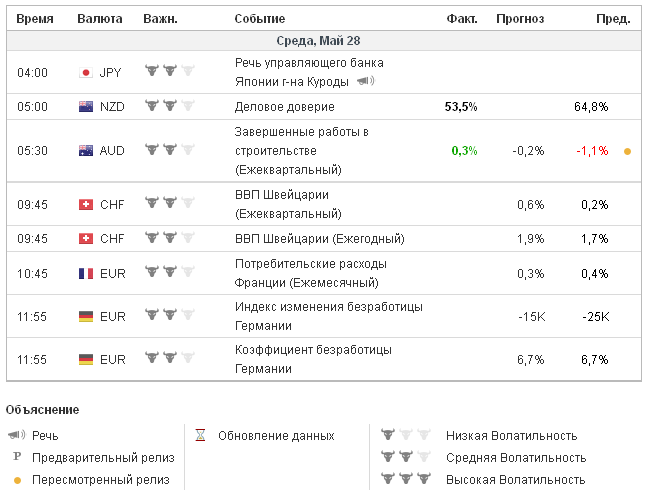Click the Среда, Май 28 date row
647x492 pixels.
(x=320, y=40)
